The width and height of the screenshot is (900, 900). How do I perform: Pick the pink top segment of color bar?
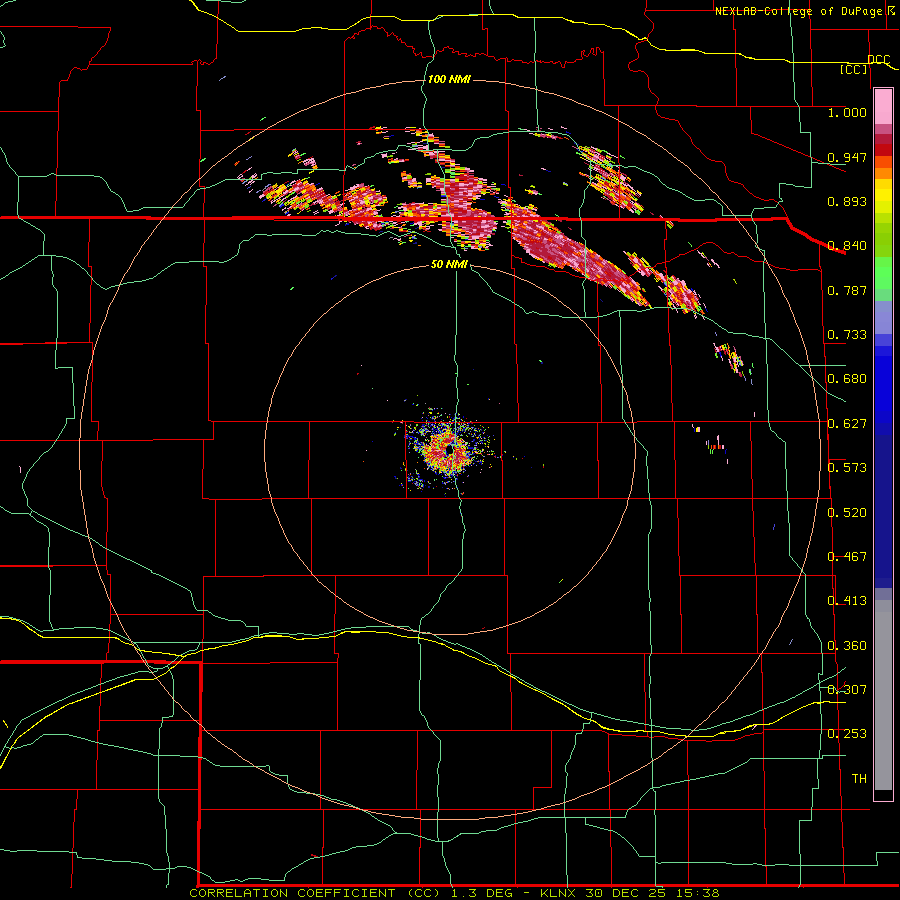point(883,107)
